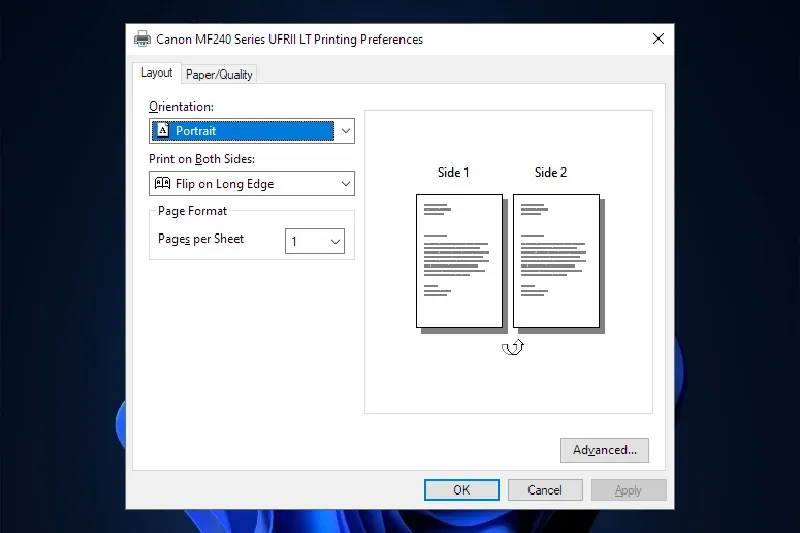Click the Portrait page icon in dropdown

pyautogui.click(x=163, y=131)
